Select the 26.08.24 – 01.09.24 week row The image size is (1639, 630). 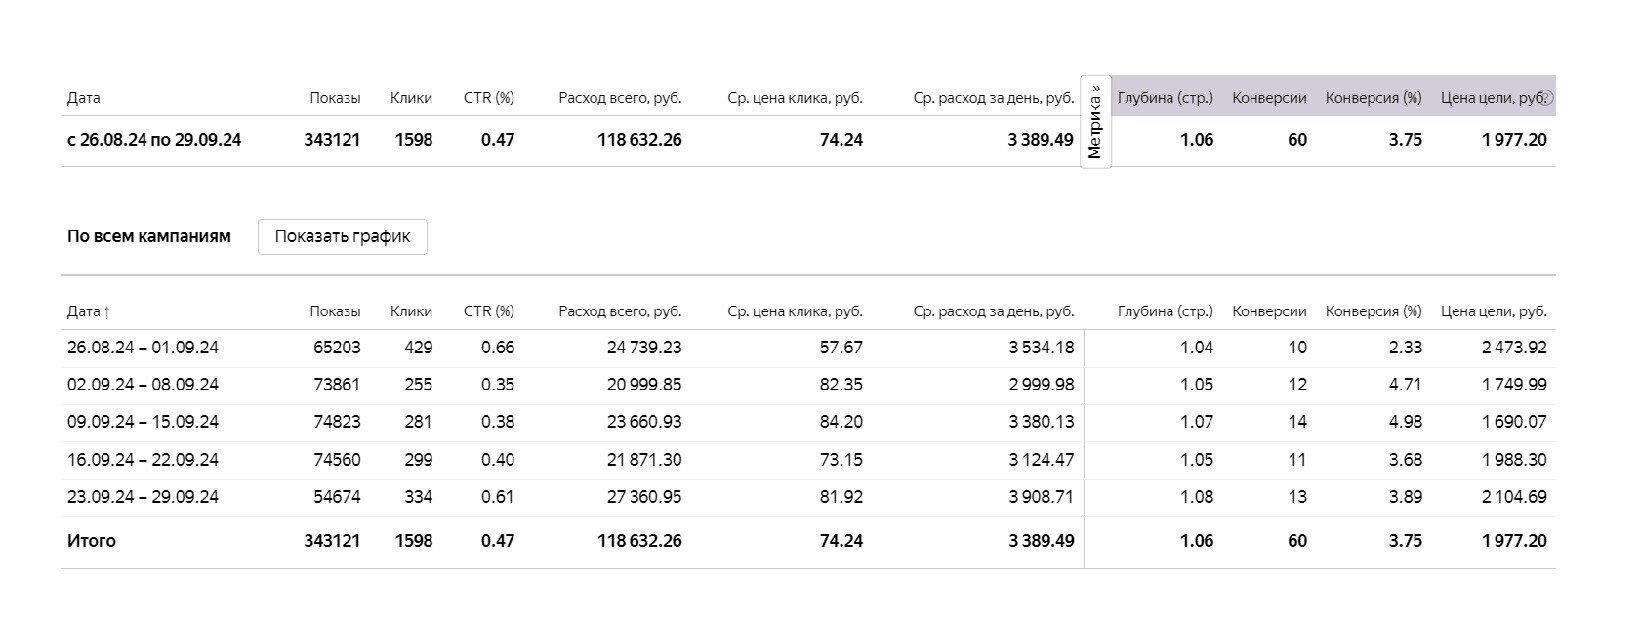click(143, 348)
